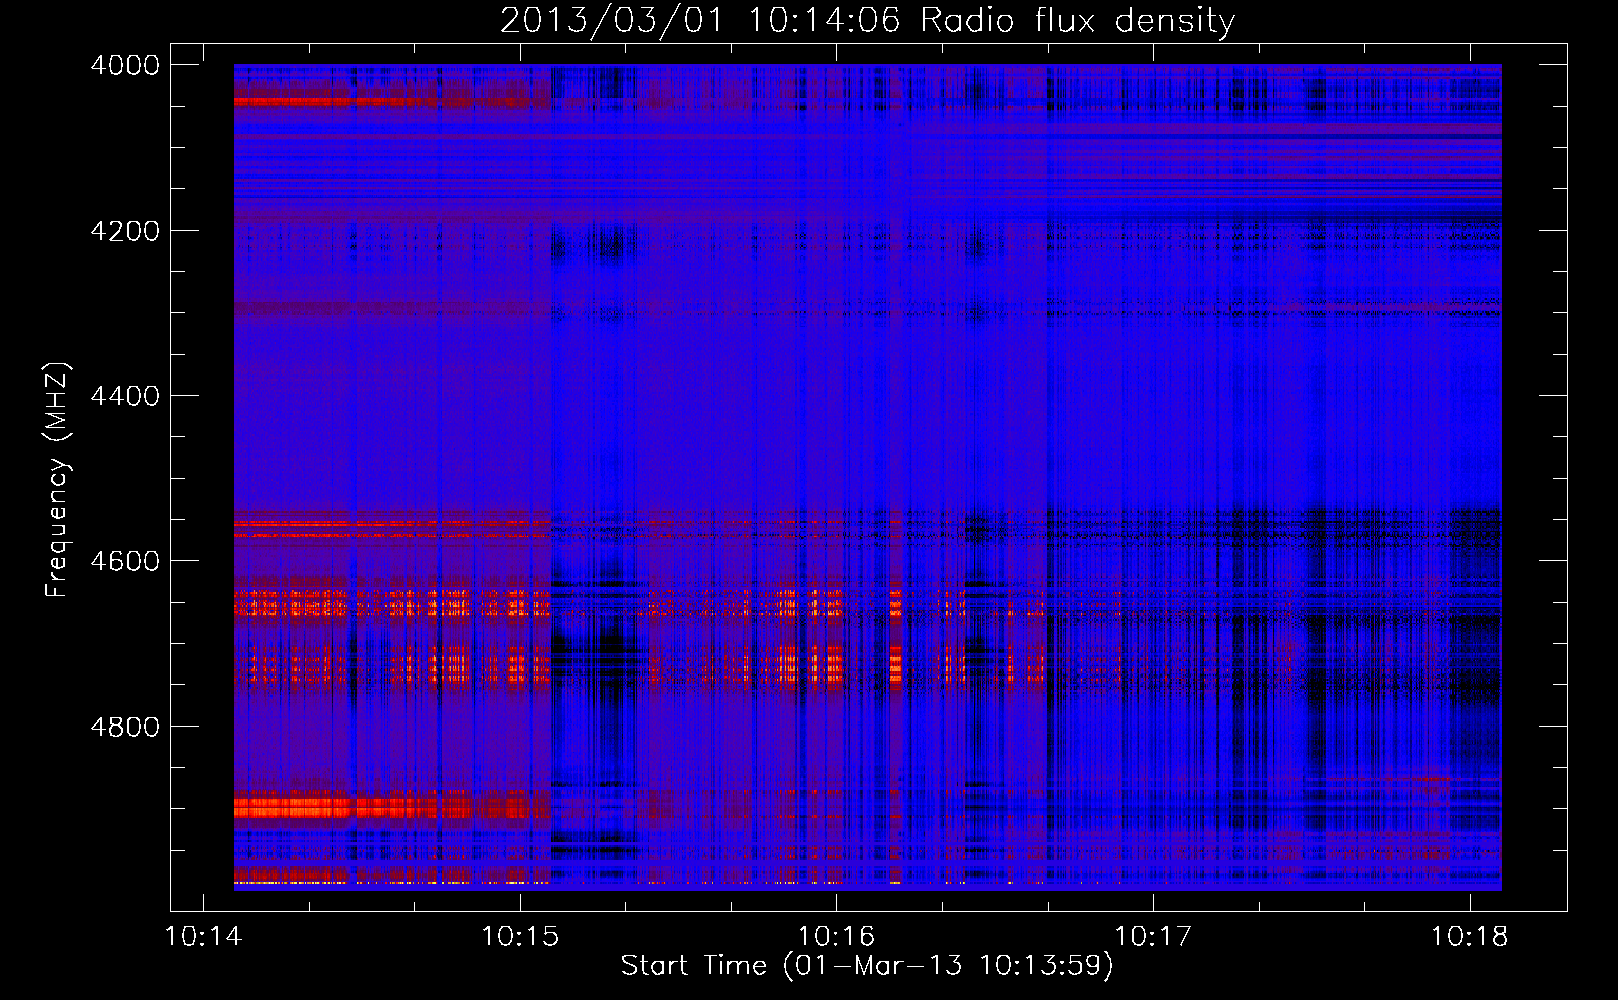This screenshot has height=1000, width=1618.
Task: Click the 10:17 time tick label
Action: tap(1153, 936)
